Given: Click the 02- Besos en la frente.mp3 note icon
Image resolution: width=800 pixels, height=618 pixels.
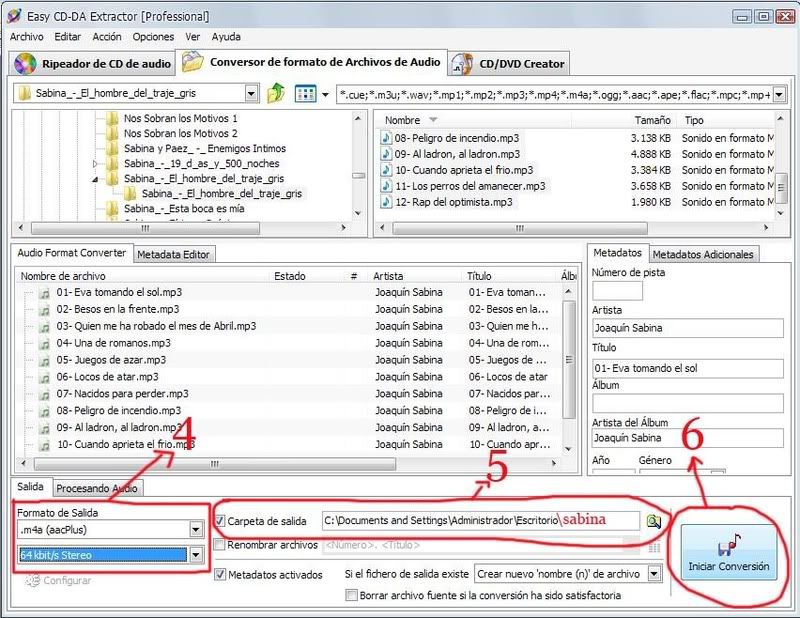Looking at the screenshot, I should click(45, 310).
